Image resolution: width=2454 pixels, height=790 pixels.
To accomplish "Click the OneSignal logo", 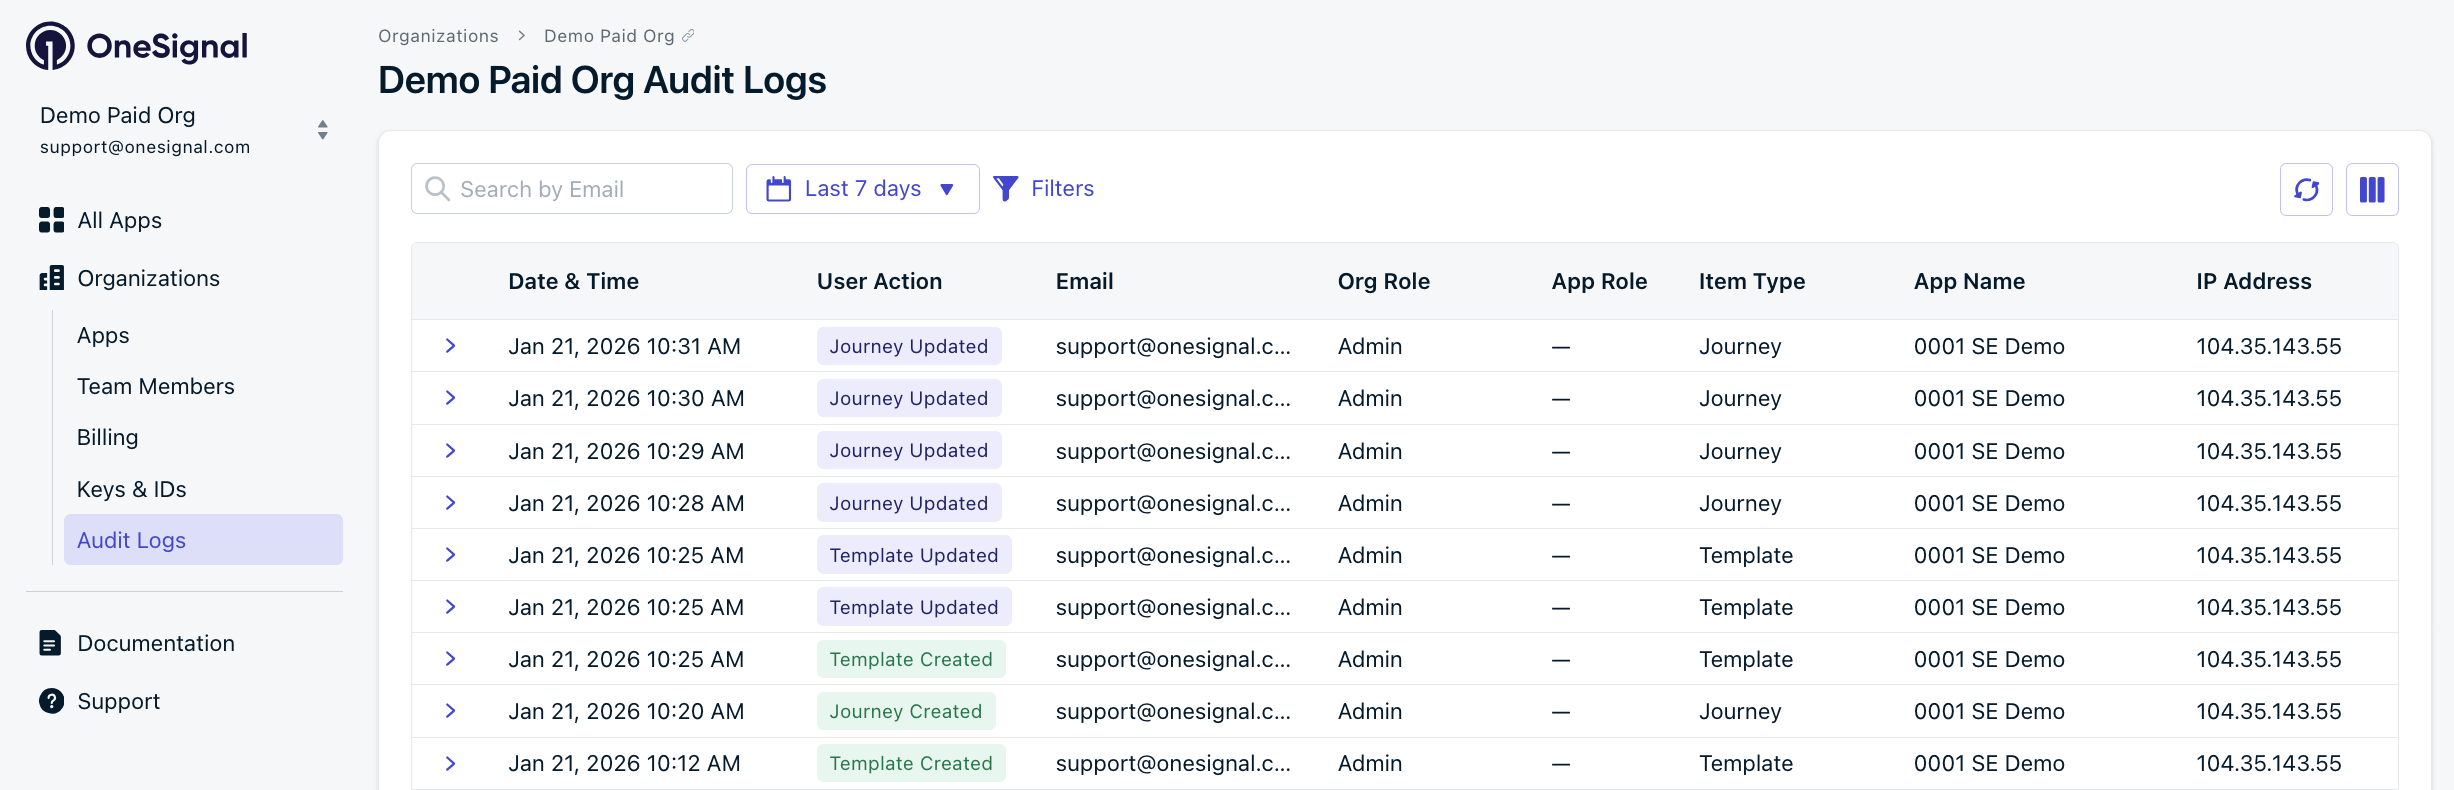I will coord(137,46).
